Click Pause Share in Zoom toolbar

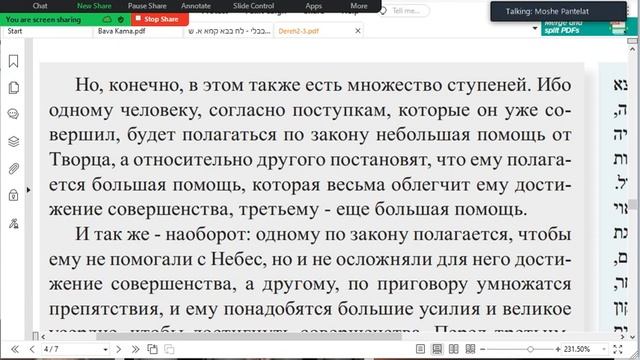[x=147, y=6]
